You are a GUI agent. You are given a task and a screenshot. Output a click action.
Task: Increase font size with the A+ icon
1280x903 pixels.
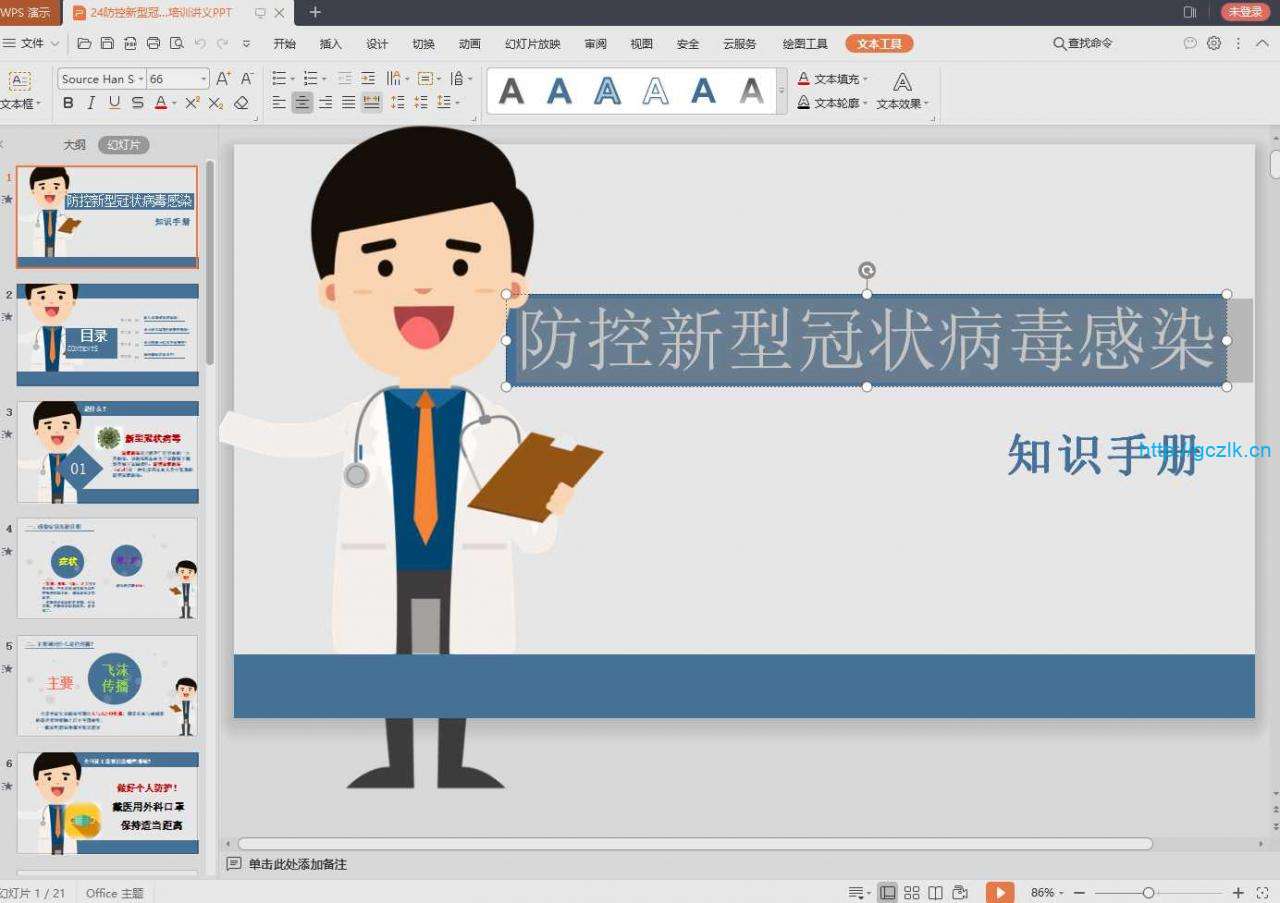point(223,78)
